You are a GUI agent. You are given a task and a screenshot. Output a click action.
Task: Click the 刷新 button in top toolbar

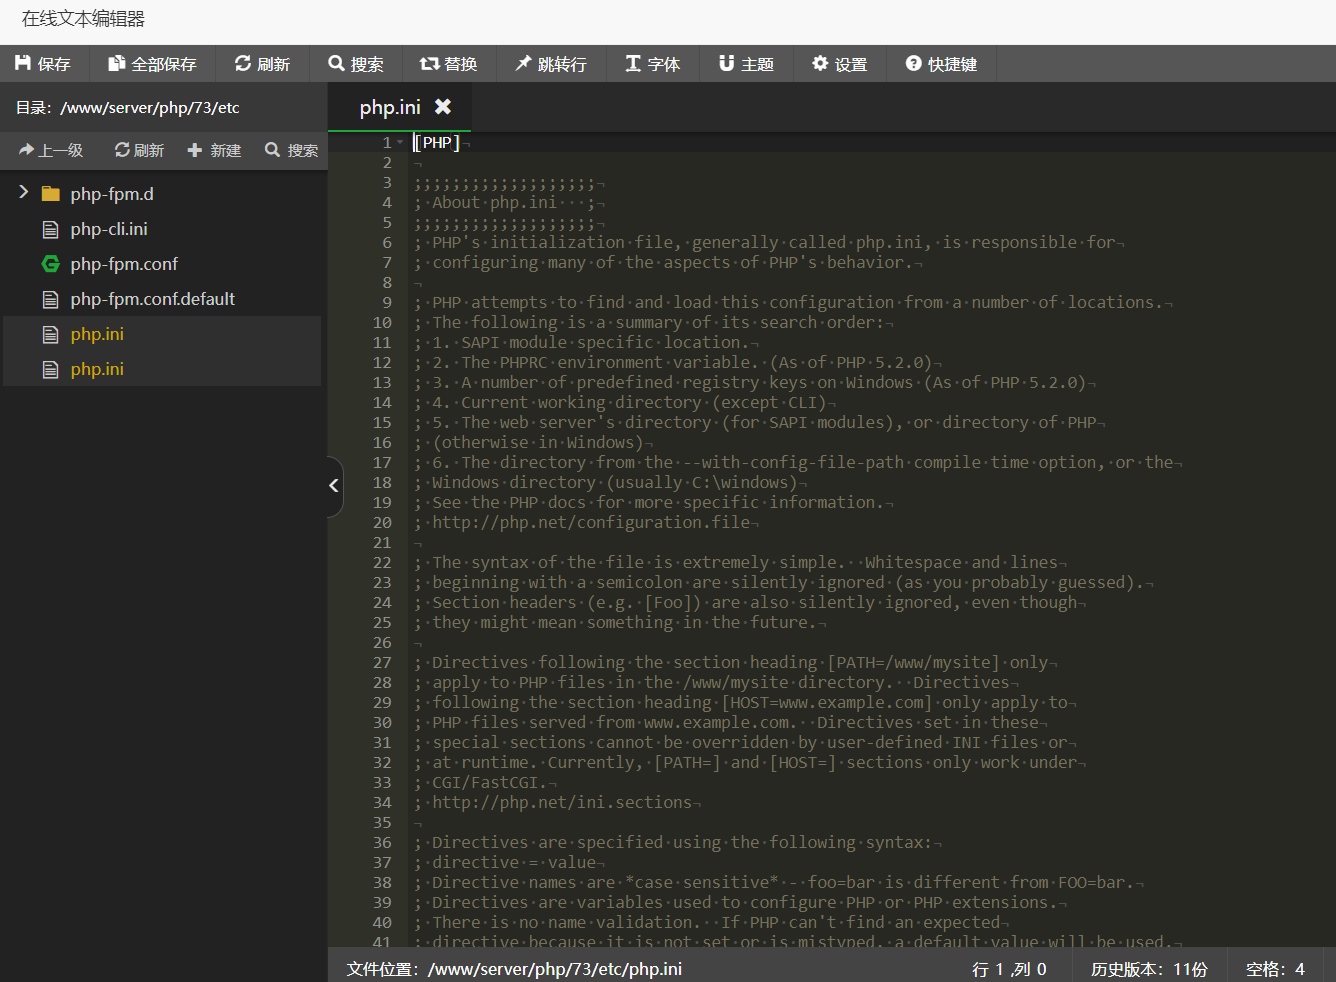(x=262, y=64)
